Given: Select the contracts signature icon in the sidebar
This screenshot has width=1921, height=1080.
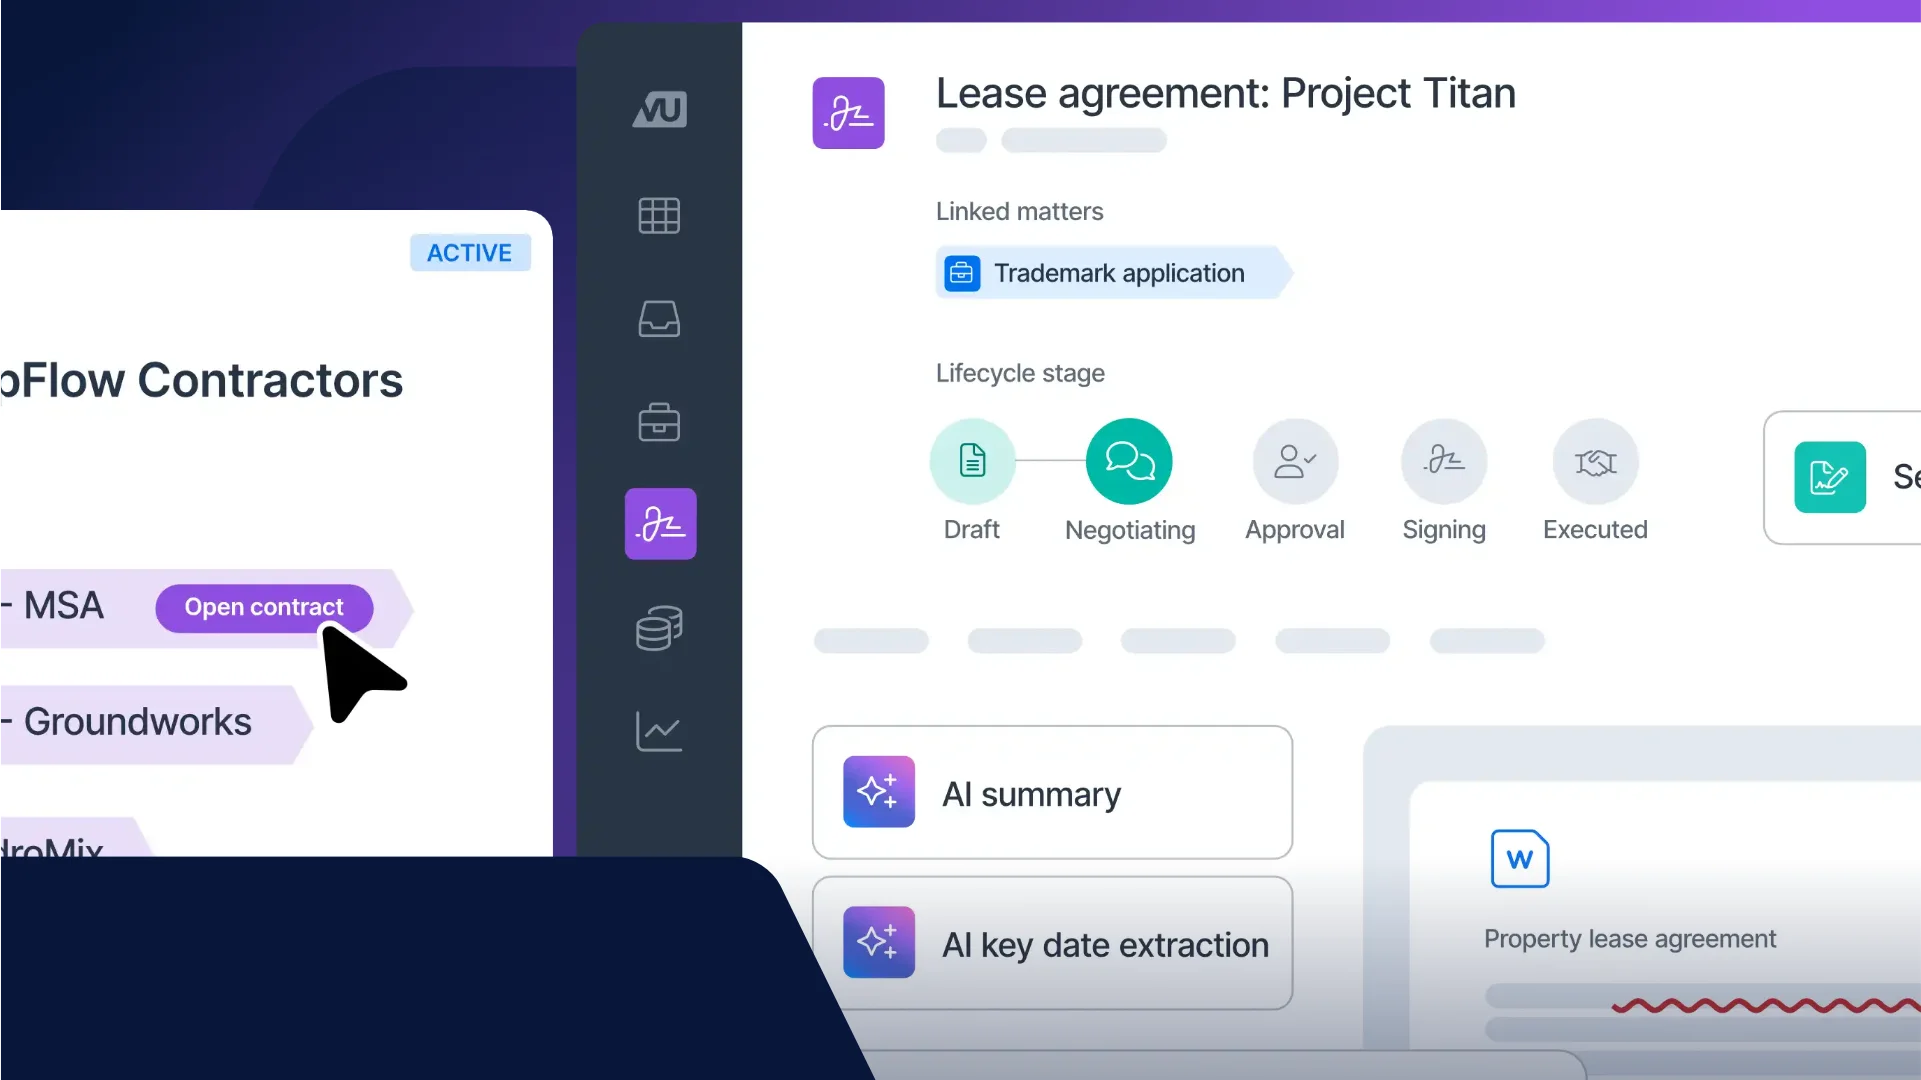Looking at the screenshot, I should [660, 524].
